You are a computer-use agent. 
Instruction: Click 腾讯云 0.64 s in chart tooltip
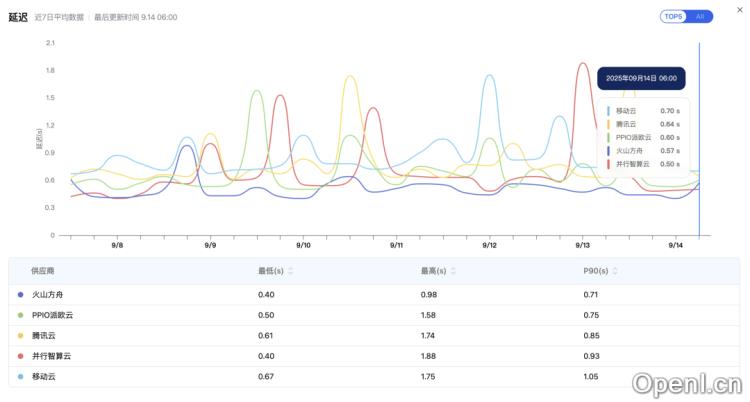pyautogui.click(x=643, y=124)
